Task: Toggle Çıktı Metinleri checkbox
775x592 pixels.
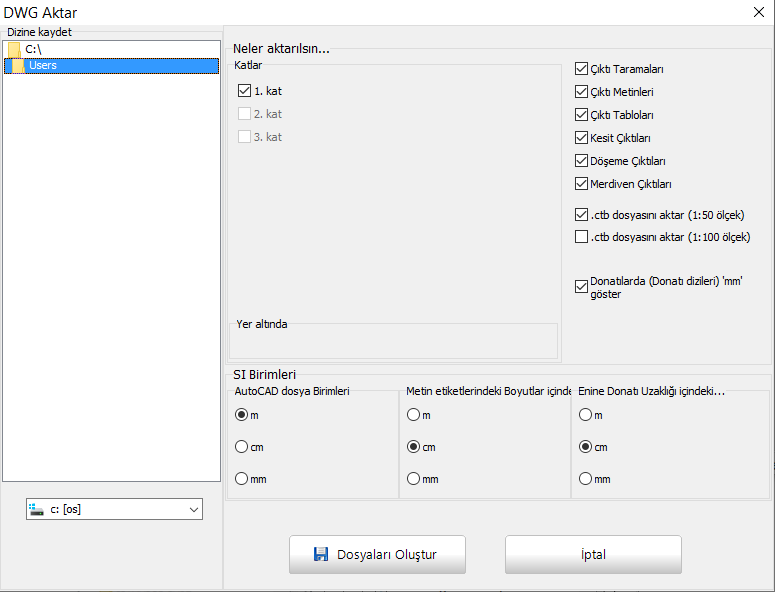Action: 582,92
